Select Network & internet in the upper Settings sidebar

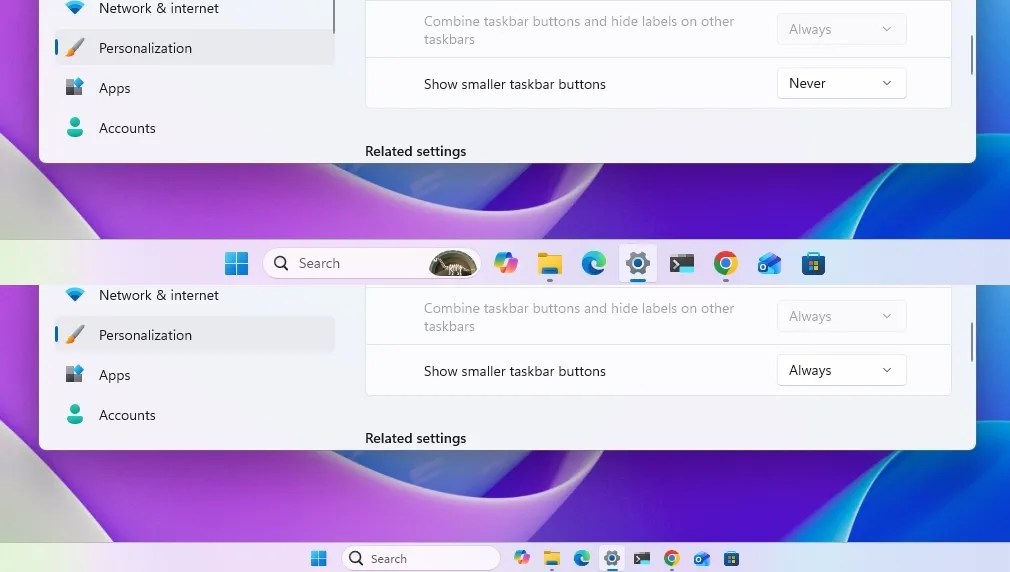[194, 9]
